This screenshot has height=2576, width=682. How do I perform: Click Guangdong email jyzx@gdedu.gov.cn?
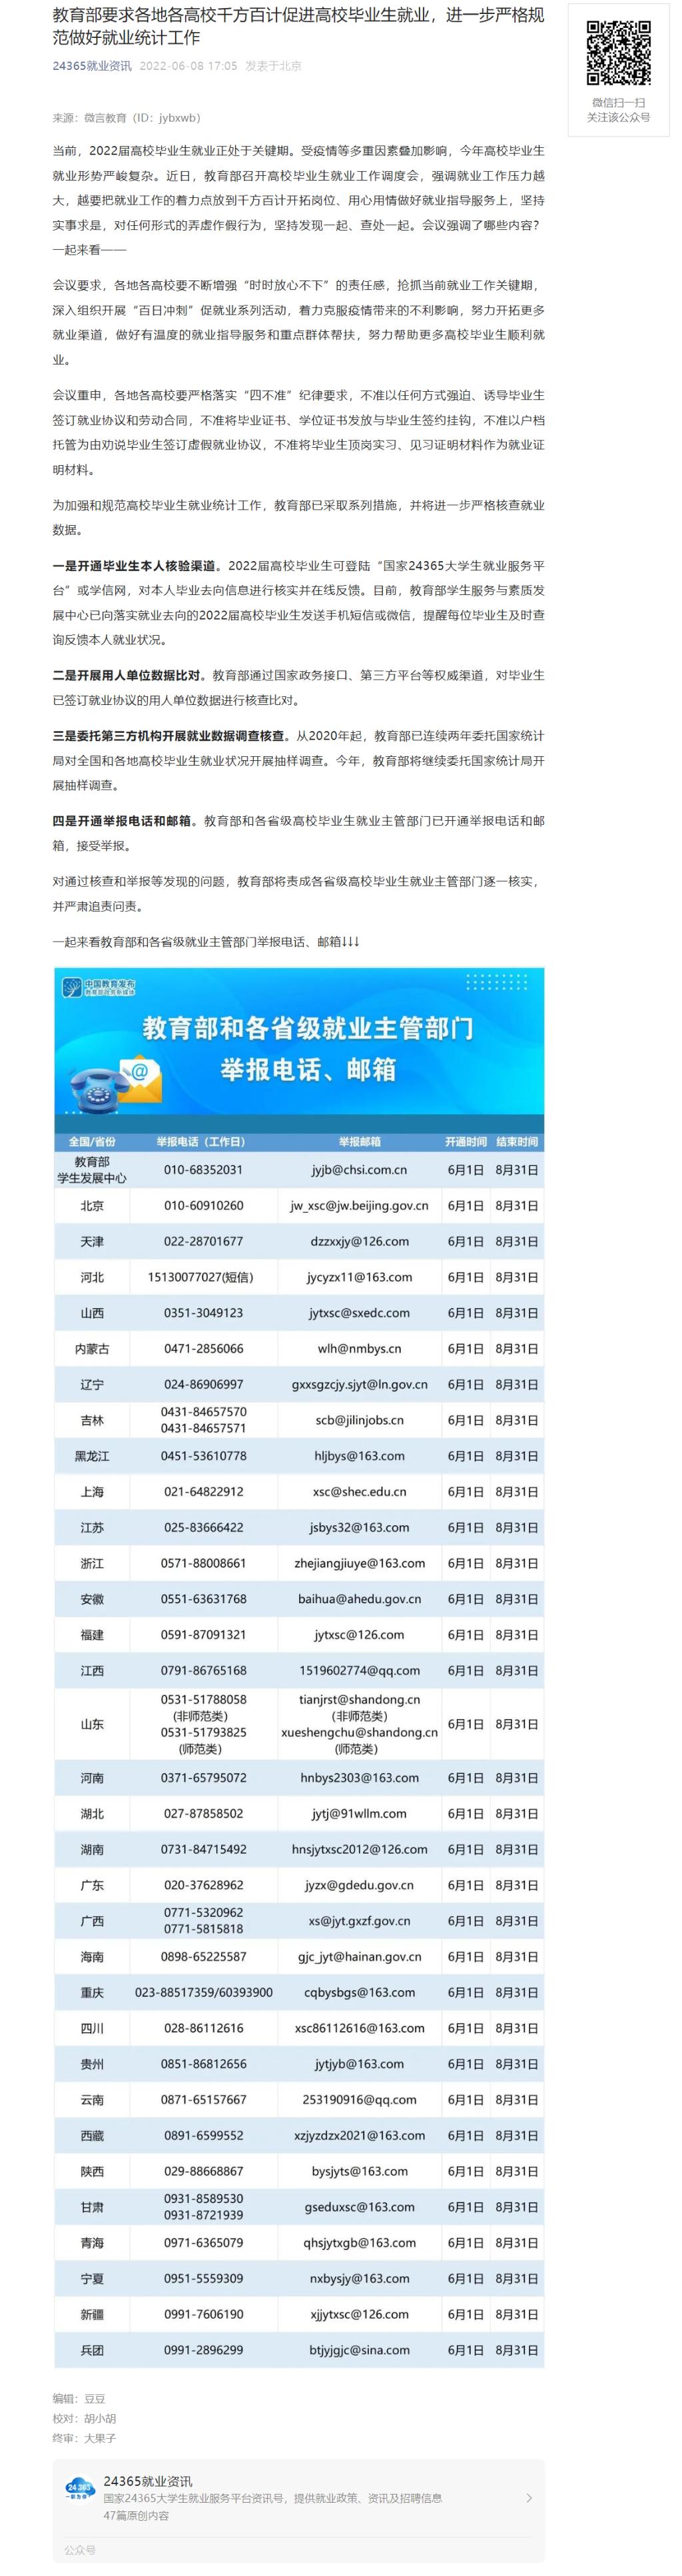click(x=359, y=1884)
